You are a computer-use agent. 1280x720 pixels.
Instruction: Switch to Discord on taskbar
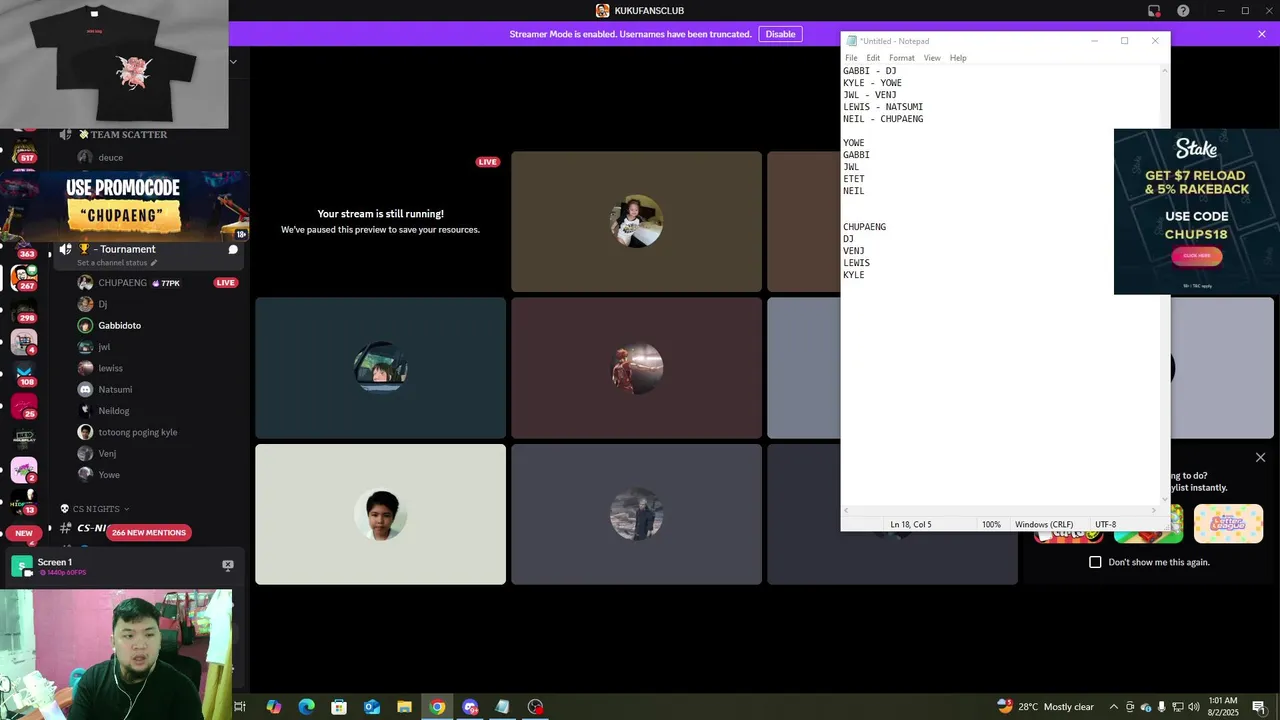coord(470,707)
